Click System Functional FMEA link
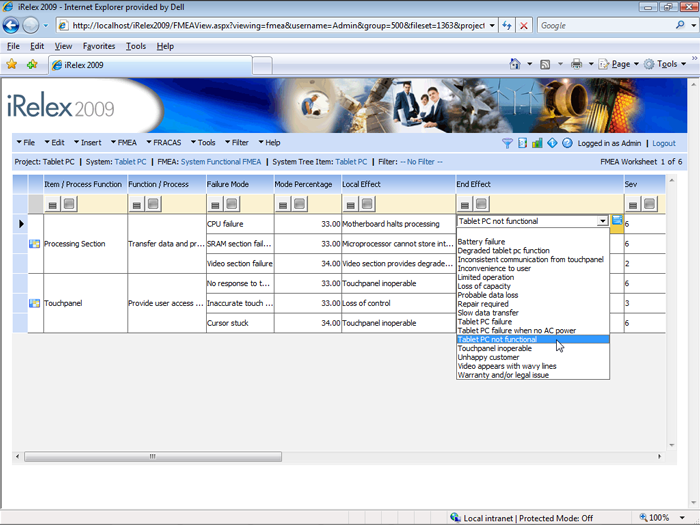 [x=221, y=162]
